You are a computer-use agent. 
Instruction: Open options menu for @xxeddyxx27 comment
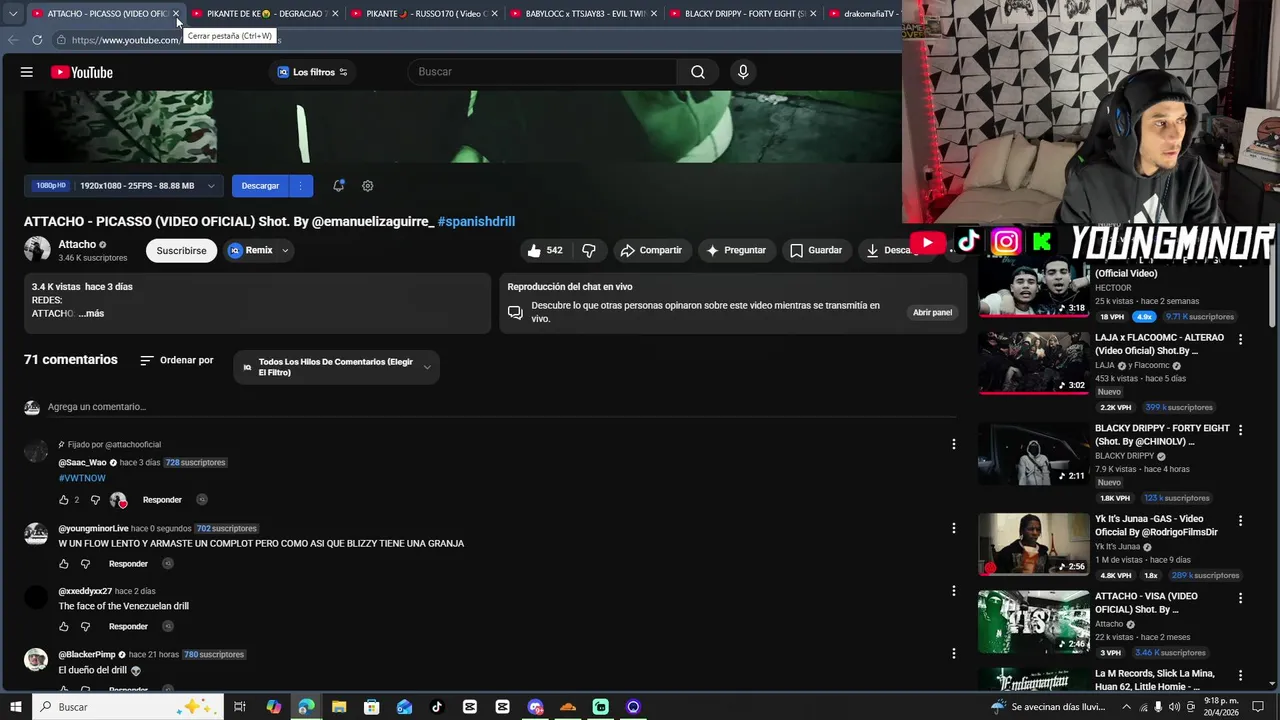[x=953, y=591]
